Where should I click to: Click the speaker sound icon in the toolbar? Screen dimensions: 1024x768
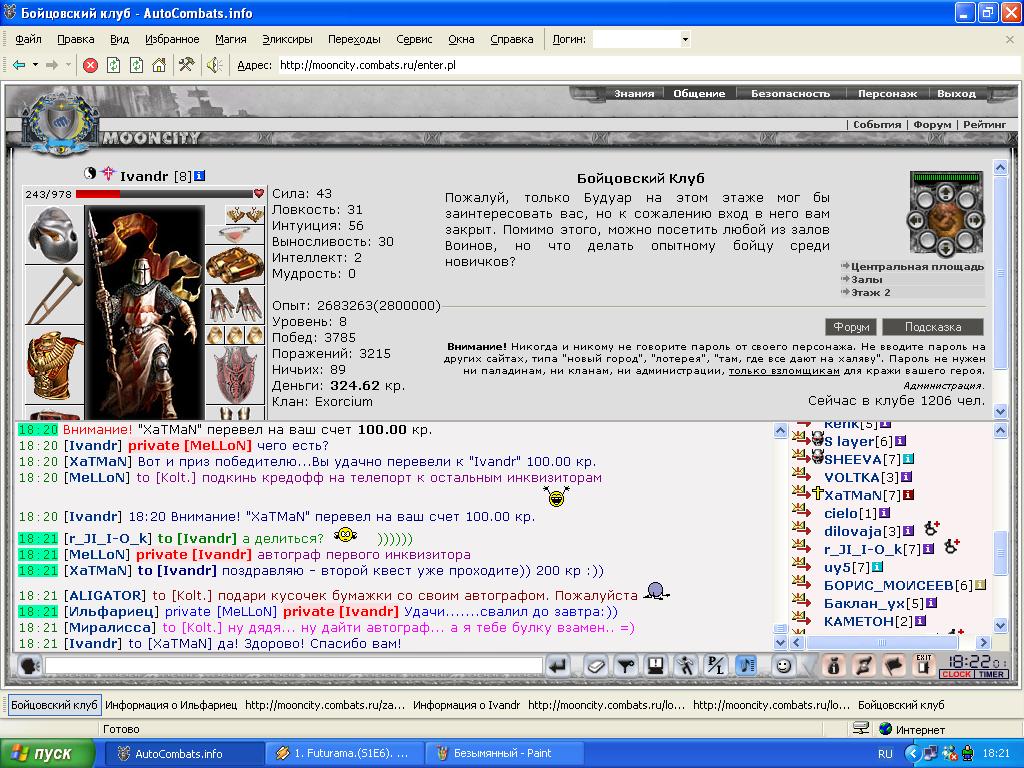[214, 65]
